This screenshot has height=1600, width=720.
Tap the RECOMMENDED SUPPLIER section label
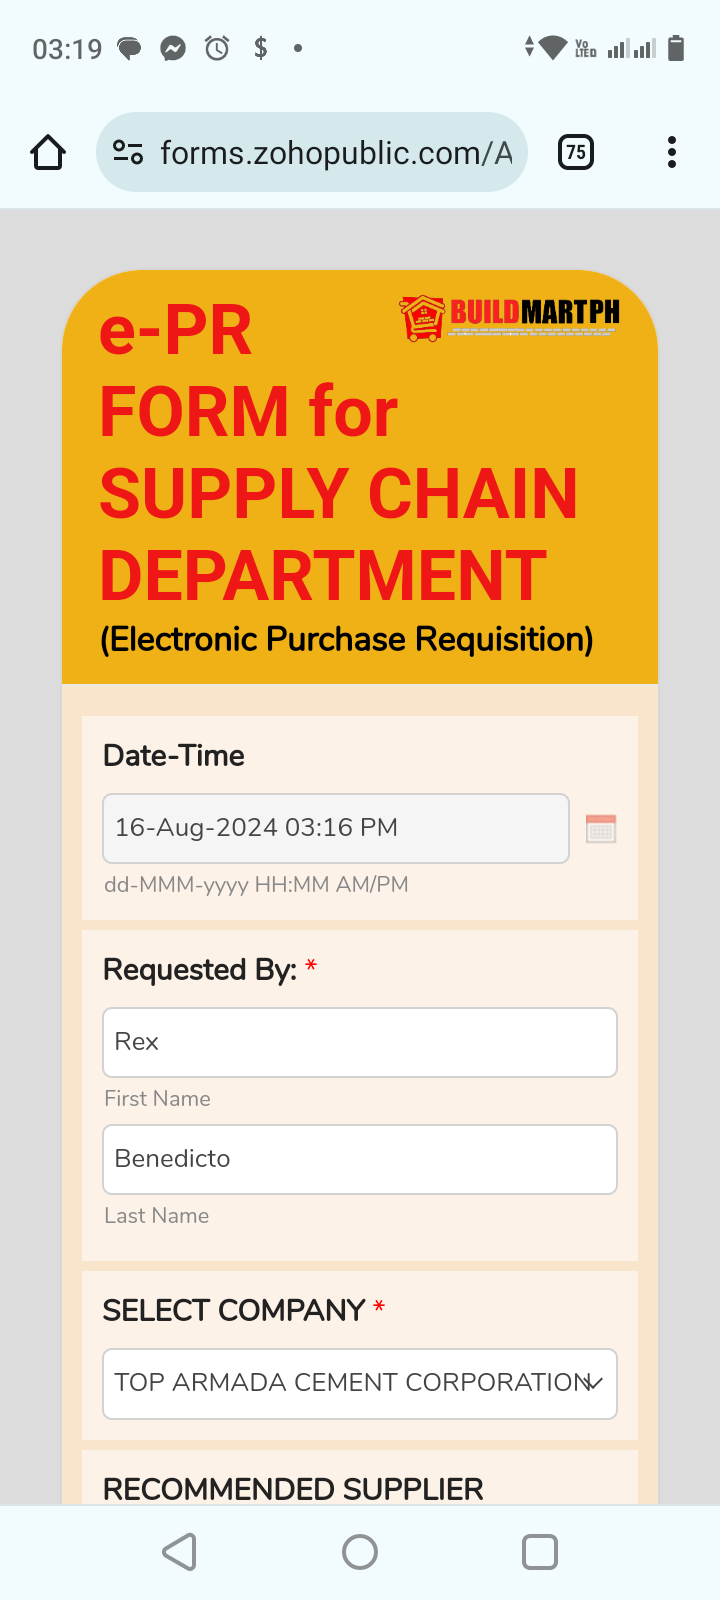click(293, 1489)
